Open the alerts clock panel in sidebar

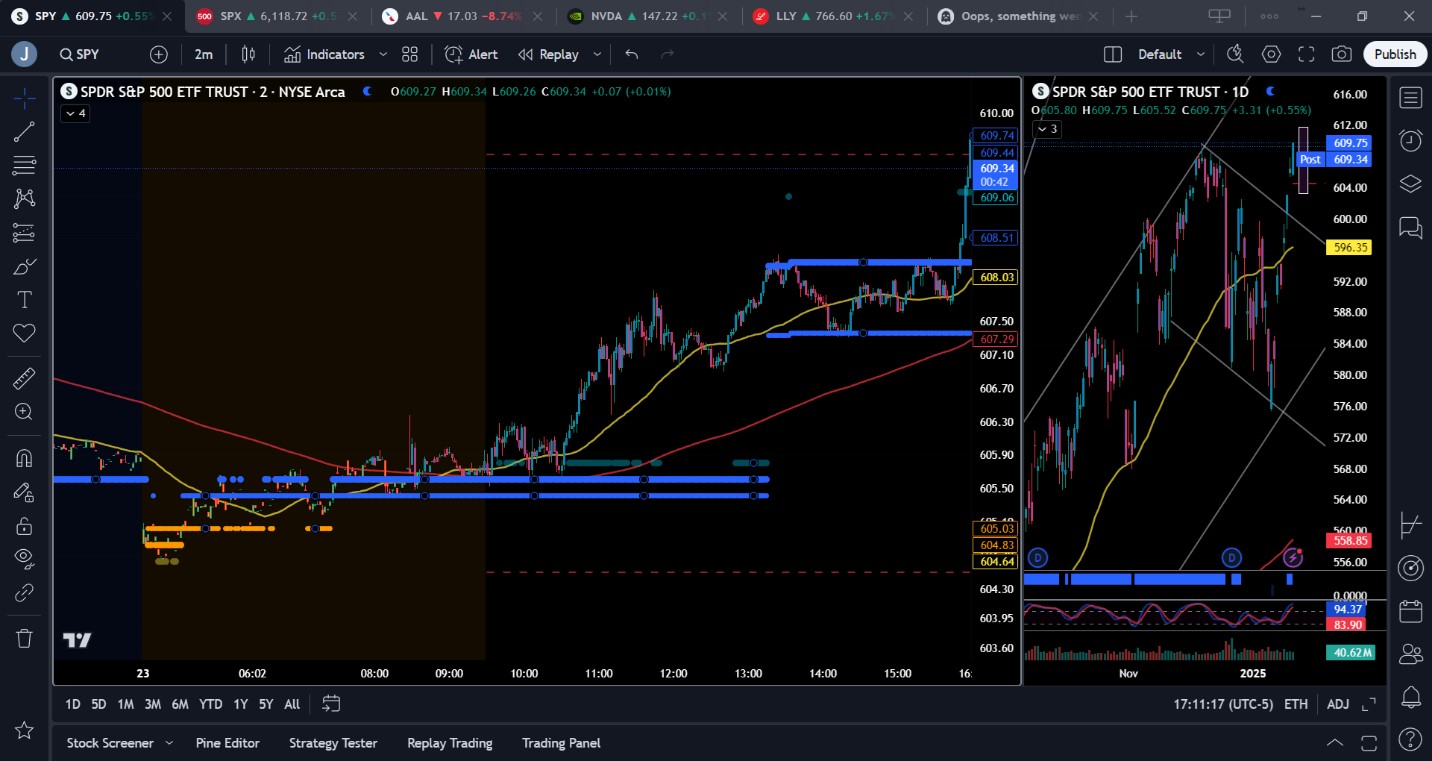[x=1411, y=140]
